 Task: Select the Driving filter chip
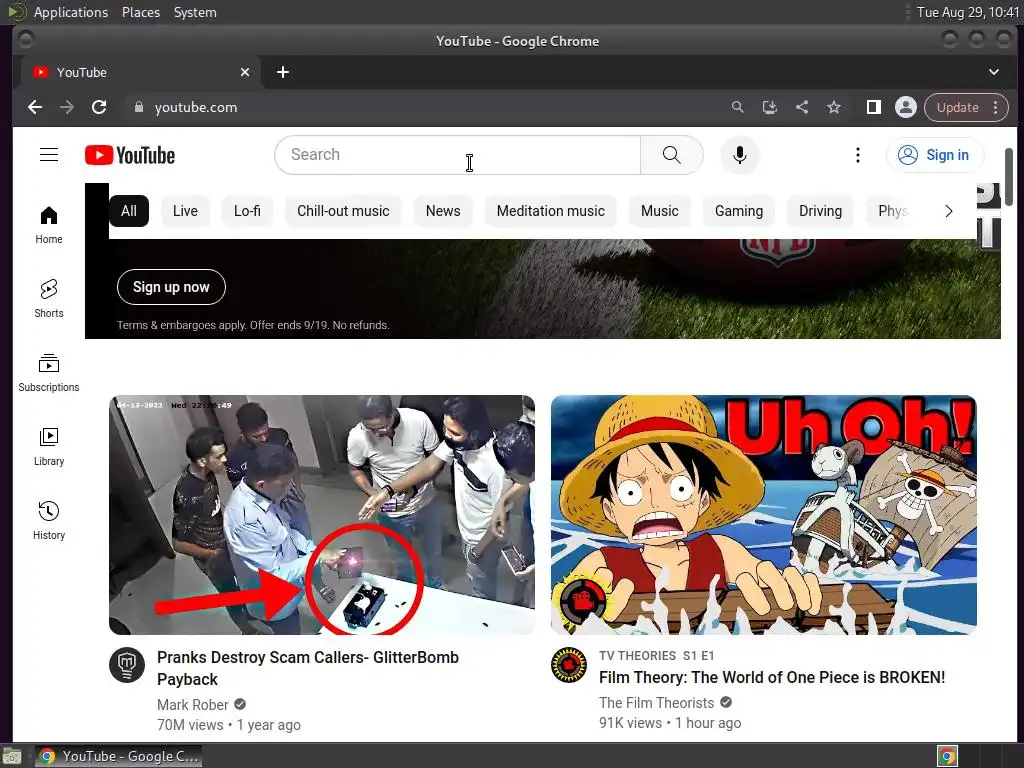click(x=820, y=211)
